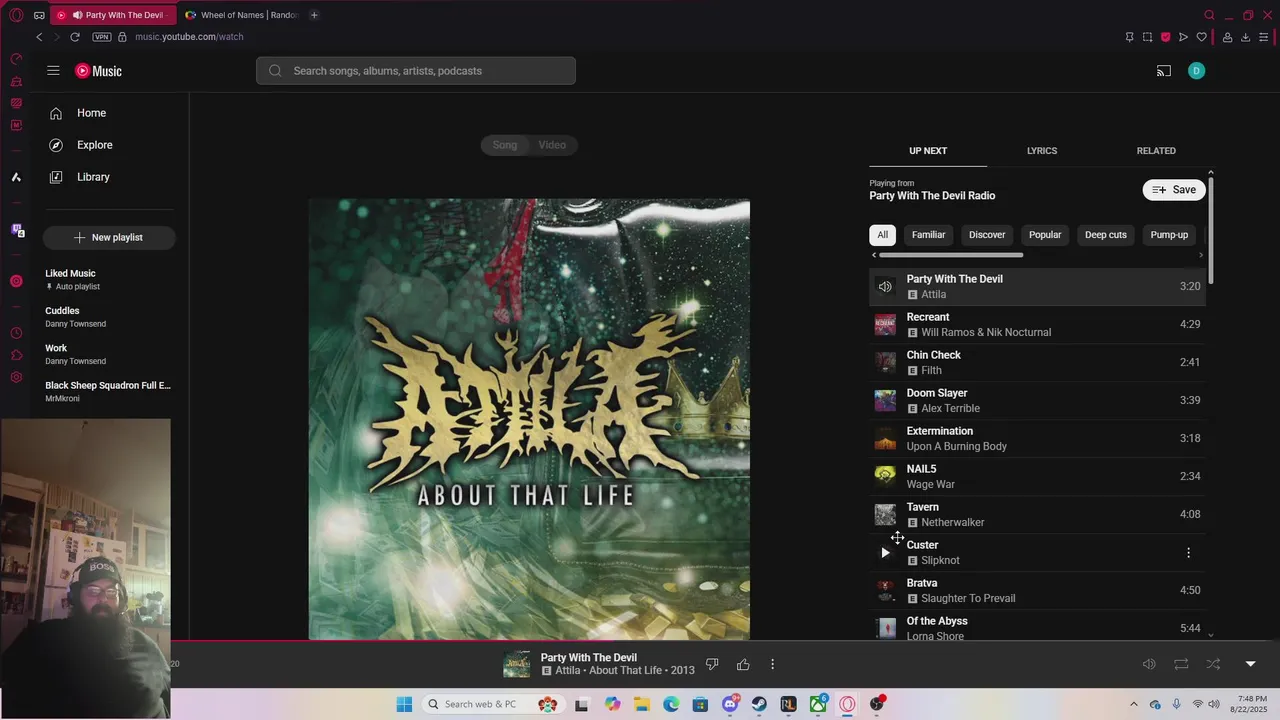Select the LYRICS tab
Image resolution: width=1280 pixels, height=720 pixels.
1042,151
